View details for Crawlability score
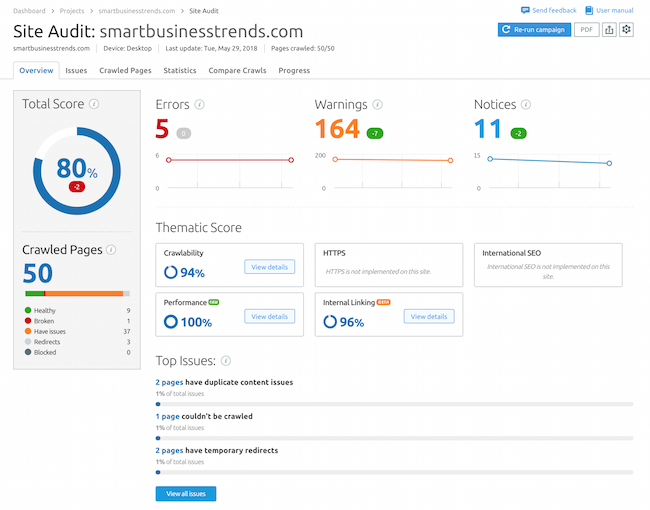650x510 pixels. [x=269, y=267]
